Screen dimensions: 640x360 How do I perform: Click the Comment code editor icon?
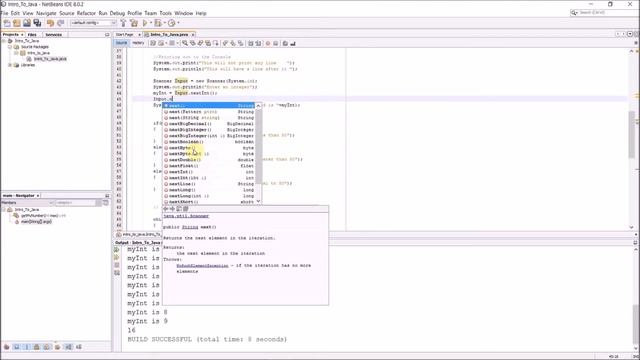click(285, 43)
